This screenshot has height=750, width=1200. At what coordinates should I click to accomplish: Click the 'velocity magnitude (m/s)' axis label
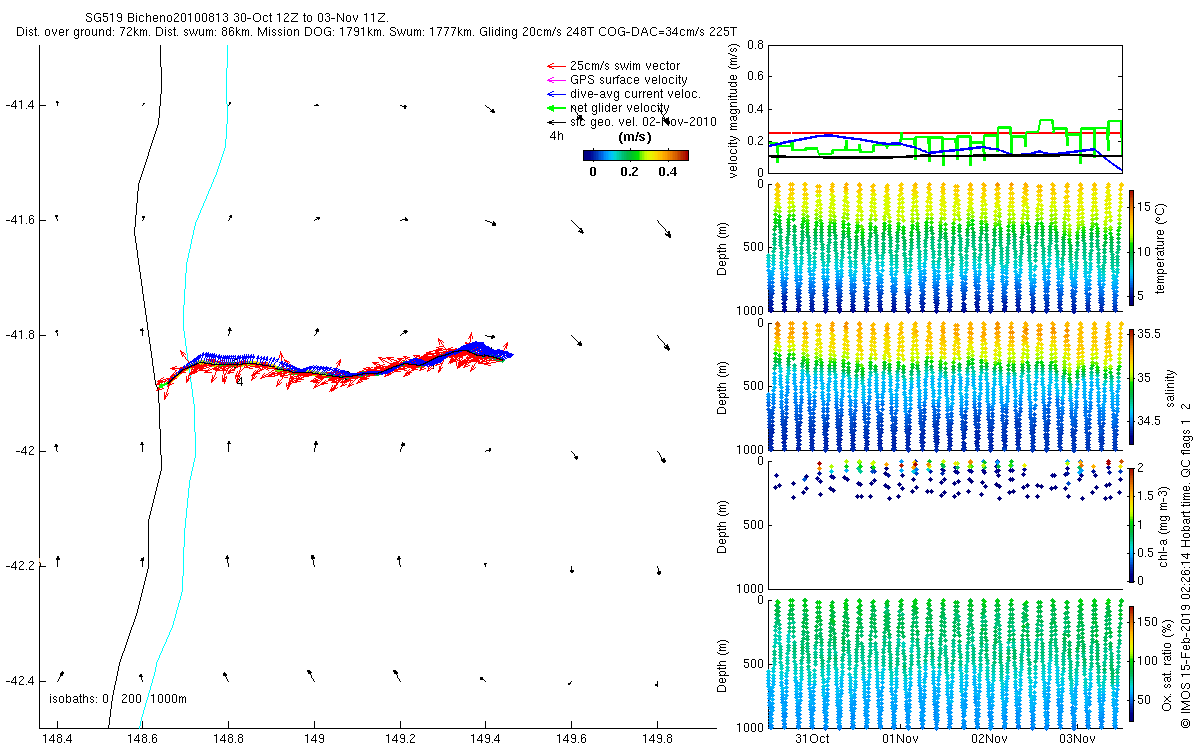(x=732, y=109)
